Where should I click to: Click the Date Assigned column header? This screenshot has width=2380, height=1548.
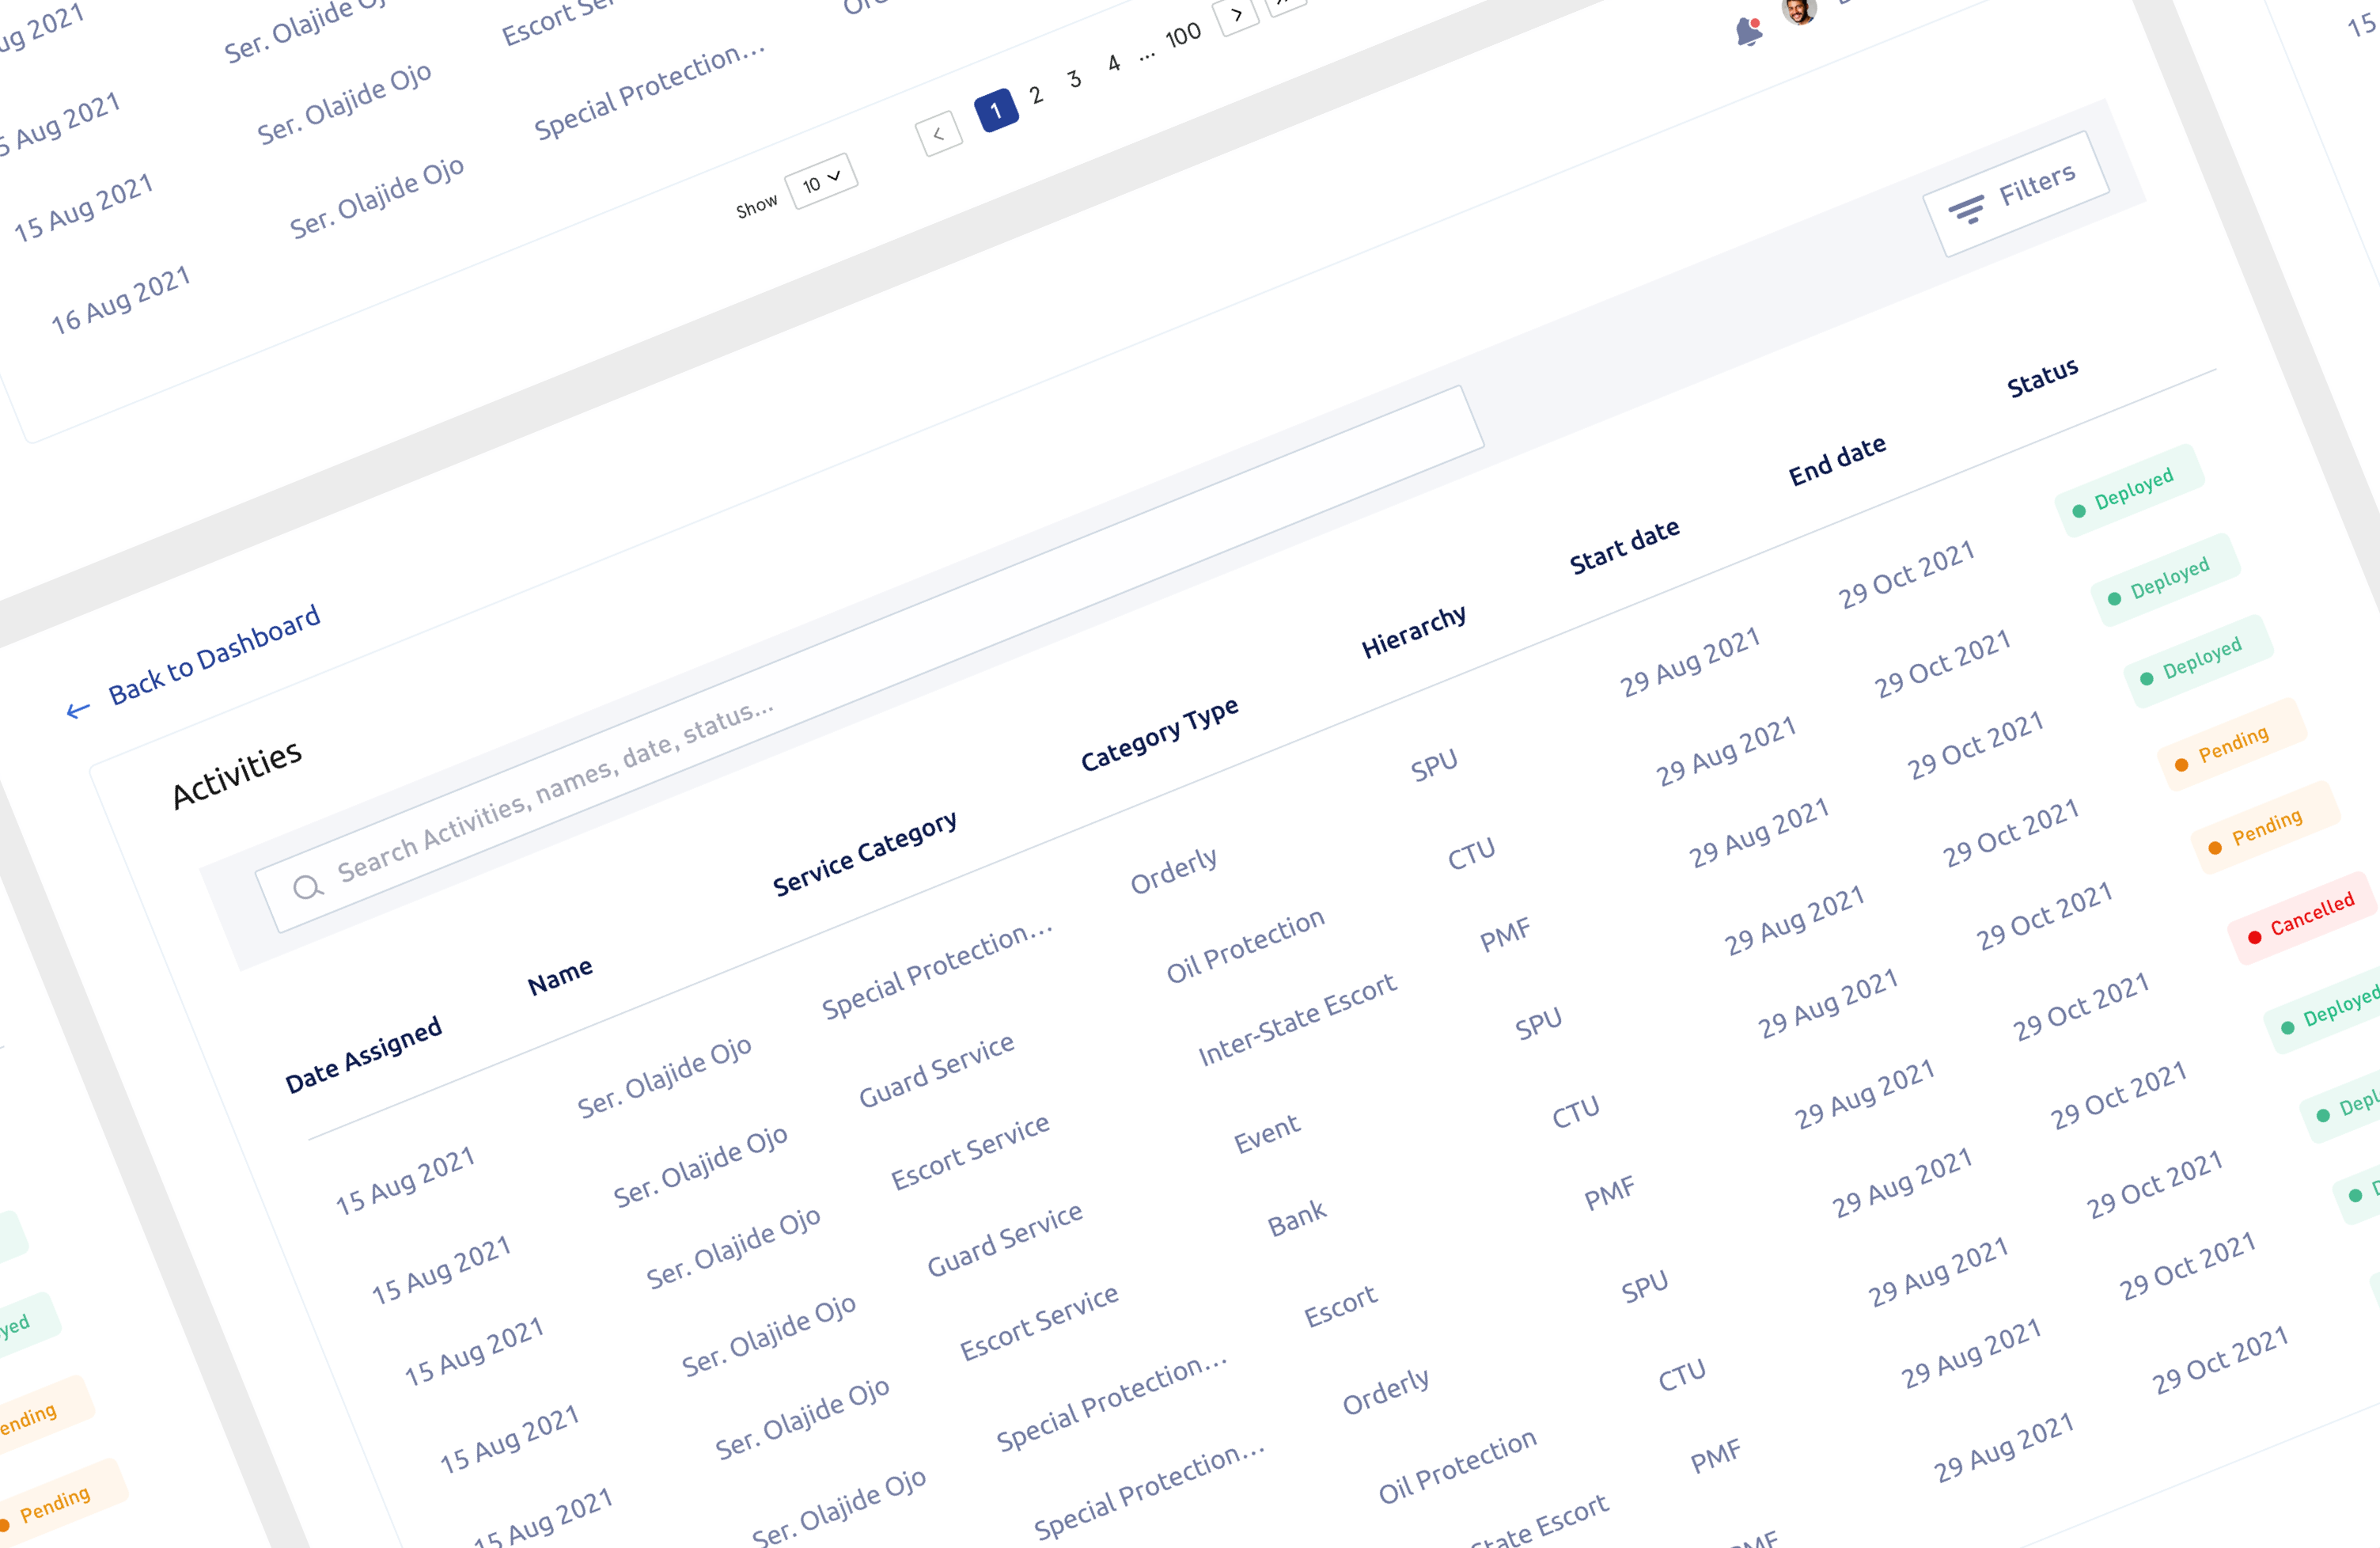pos(363,1055)
